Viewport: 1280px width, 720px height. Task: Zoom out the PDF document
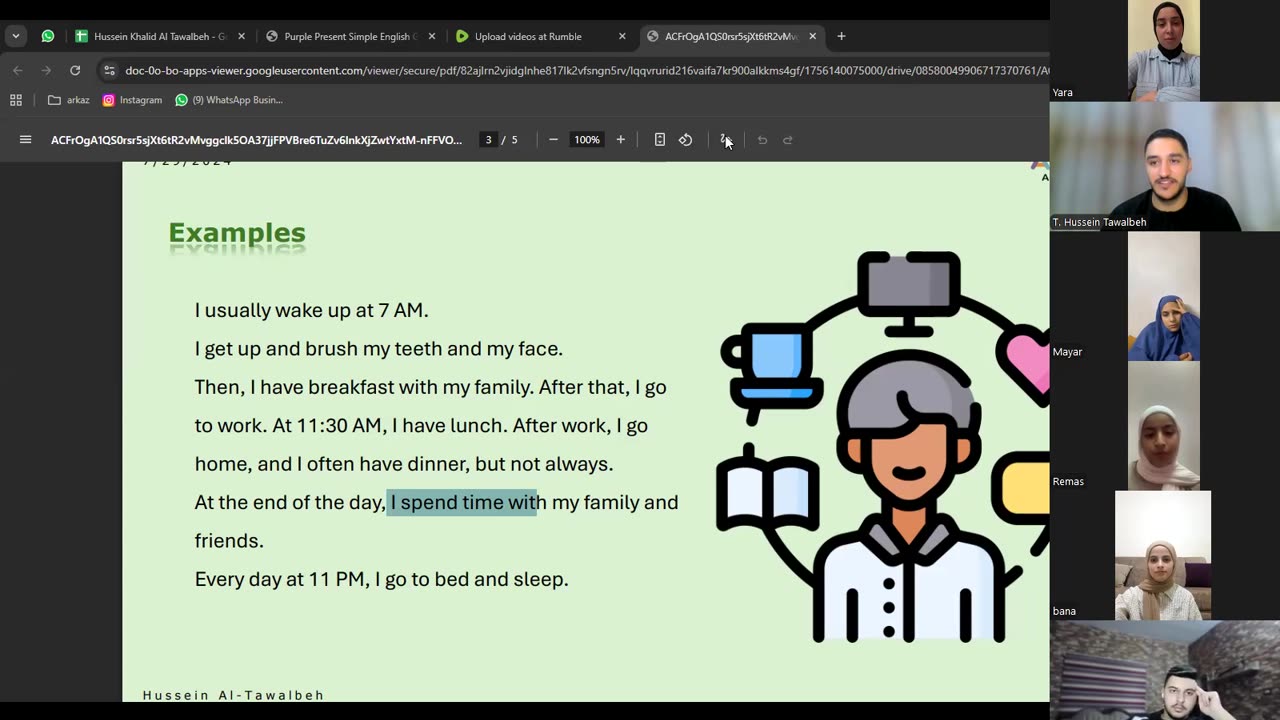553,140
